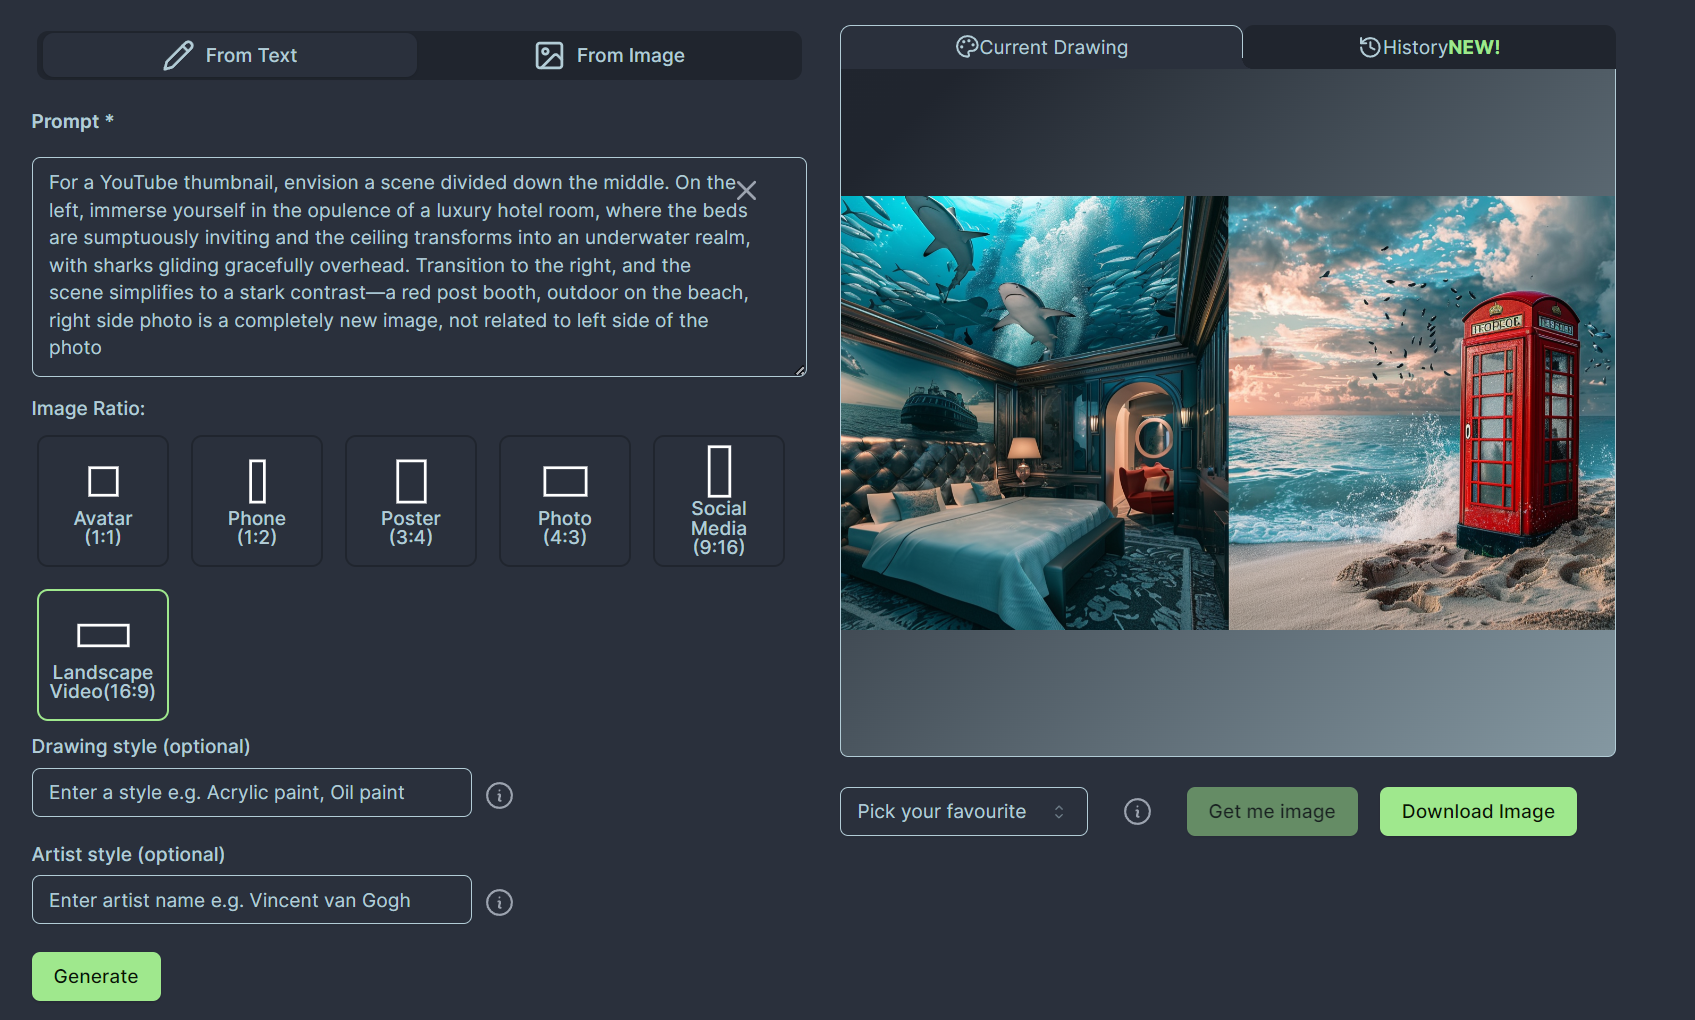Clear the prompt with the X icon
The height and width of the screenshot is (1020, 1695).
click(746, 190)
